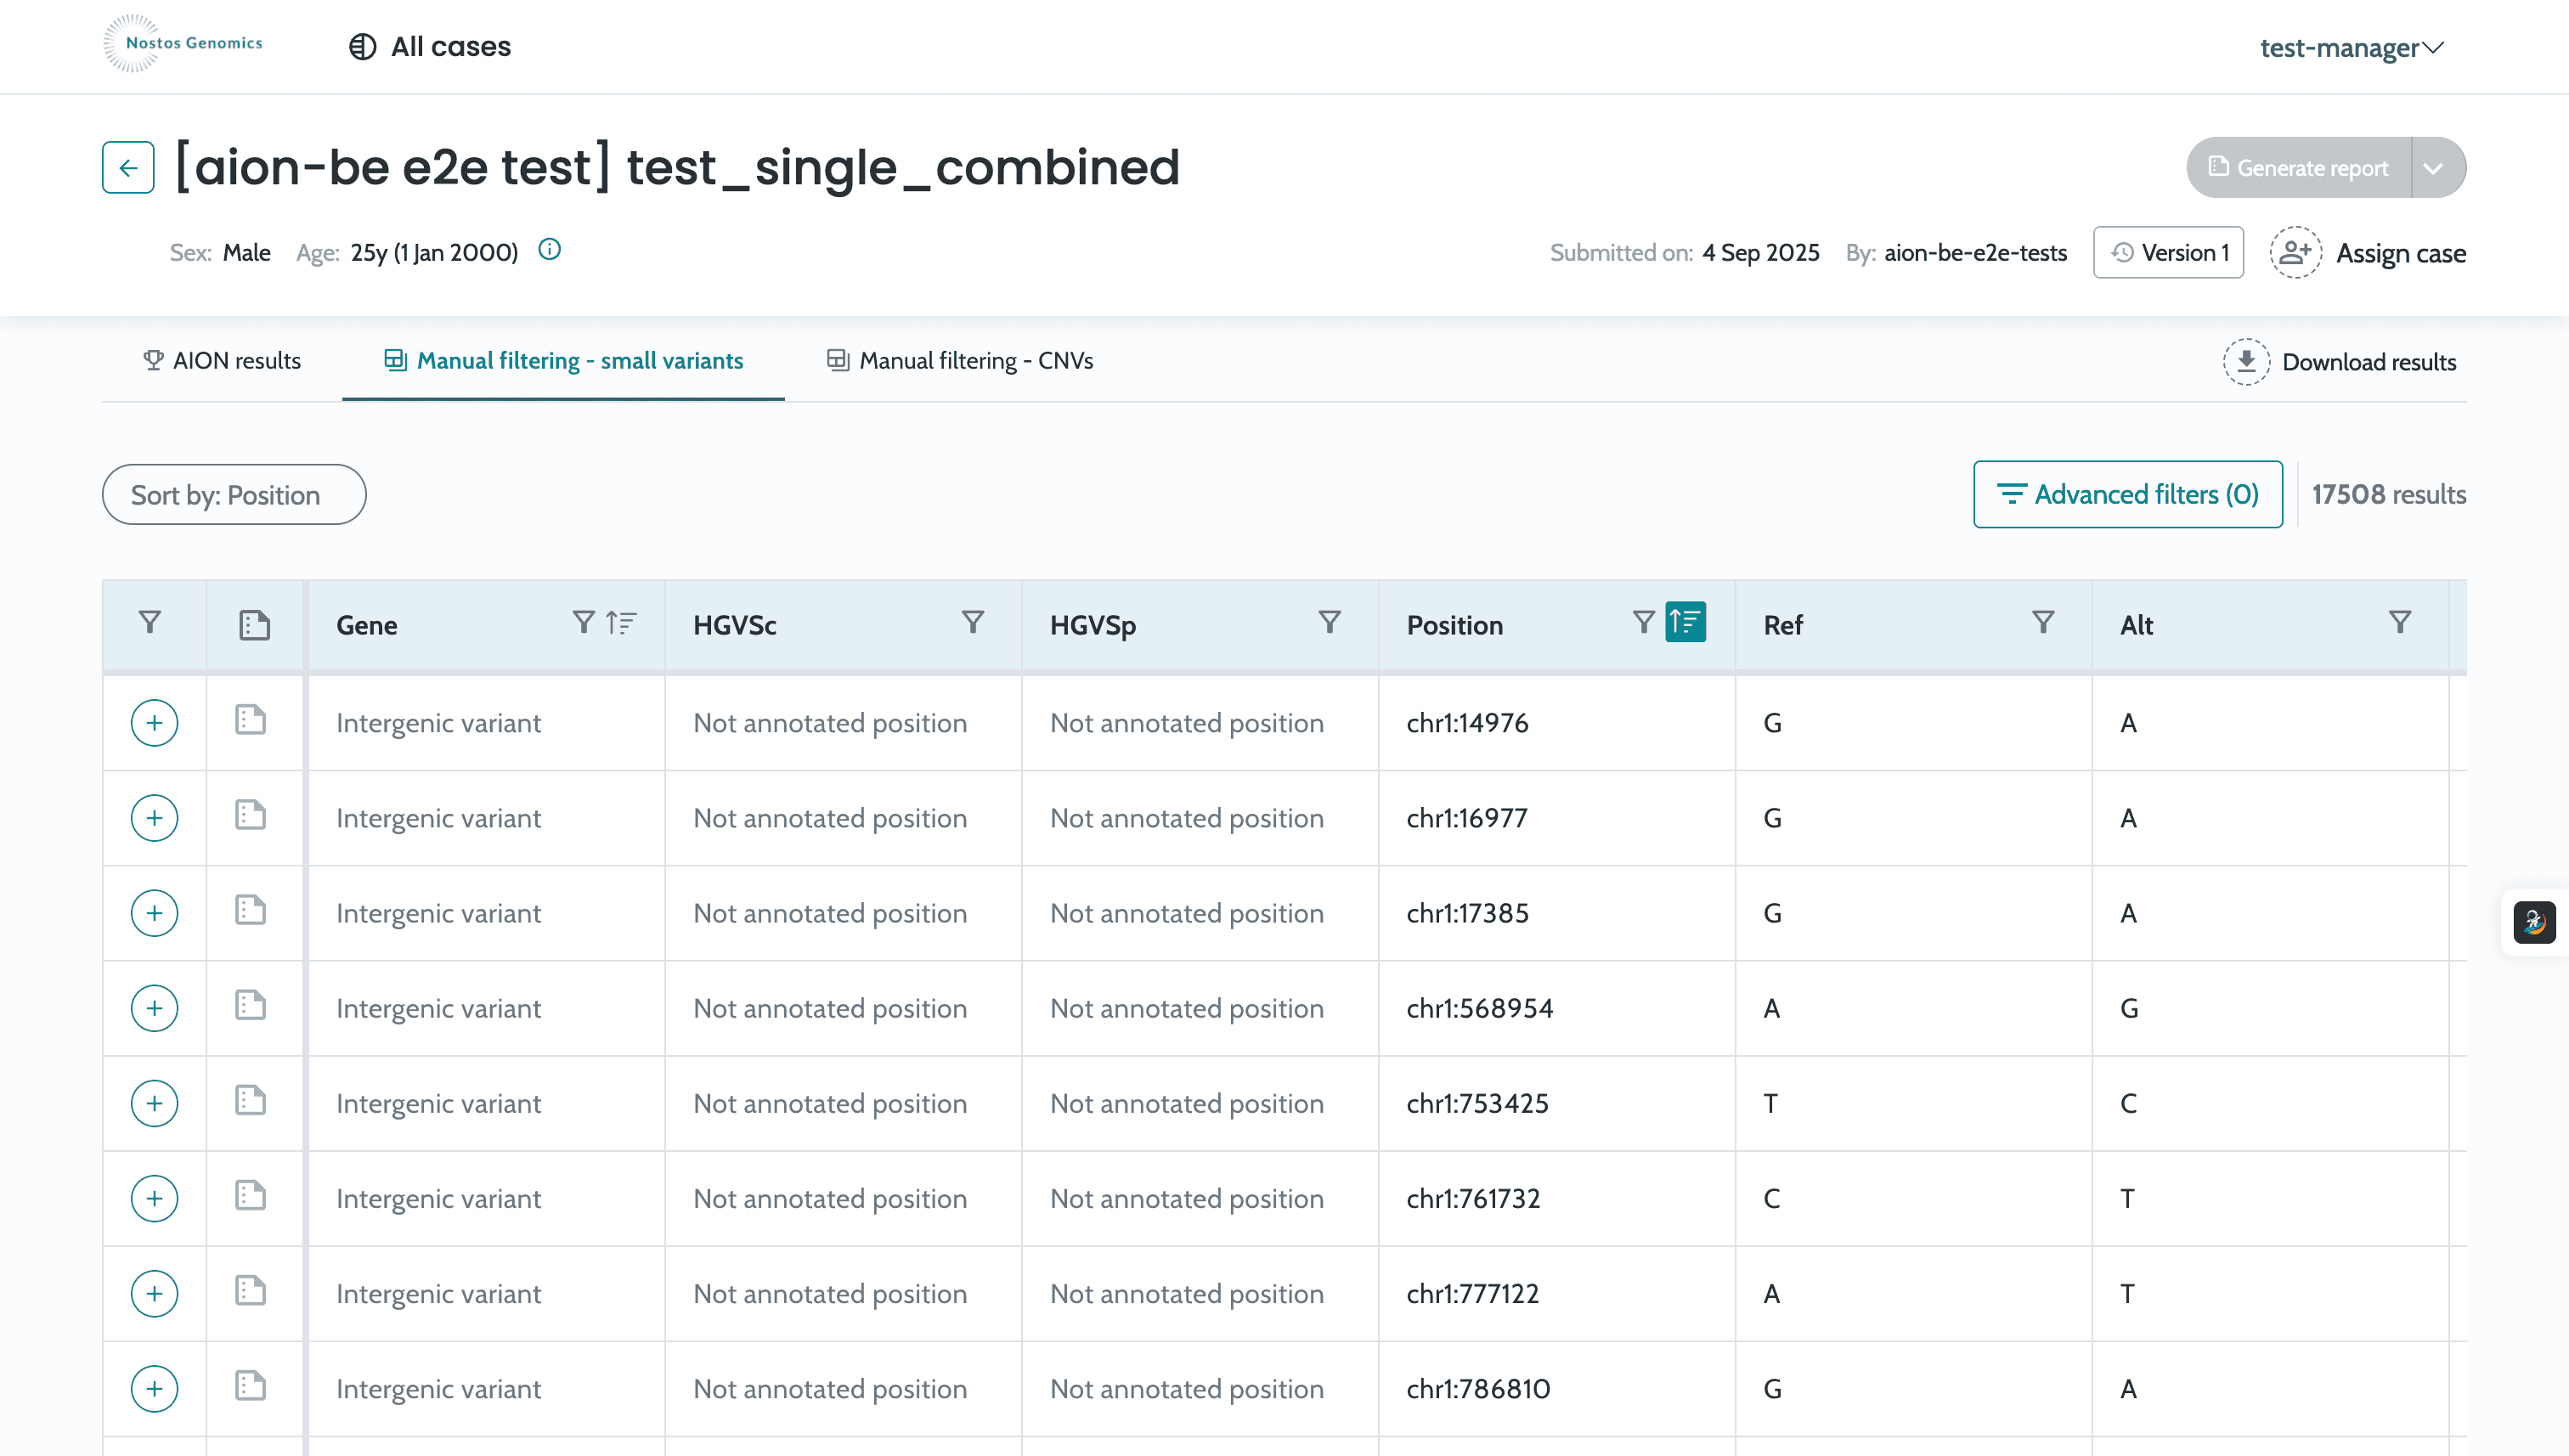
Task: Open the Manual filtering - CNVs tab
Action: (958, 361)
